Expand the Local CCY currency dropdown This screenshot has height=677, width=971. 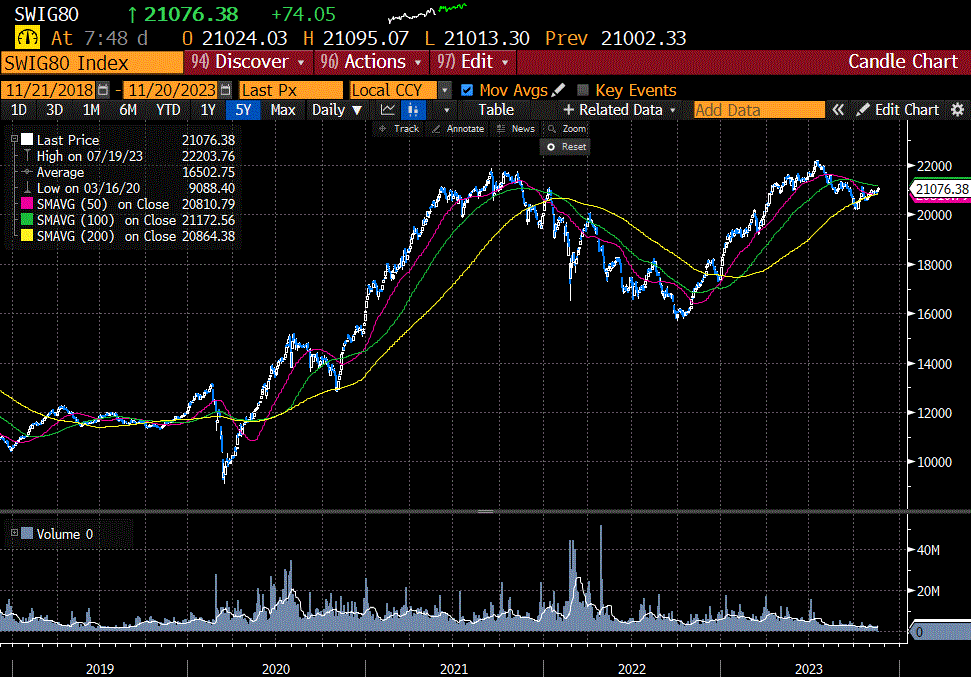pos(445,90)
